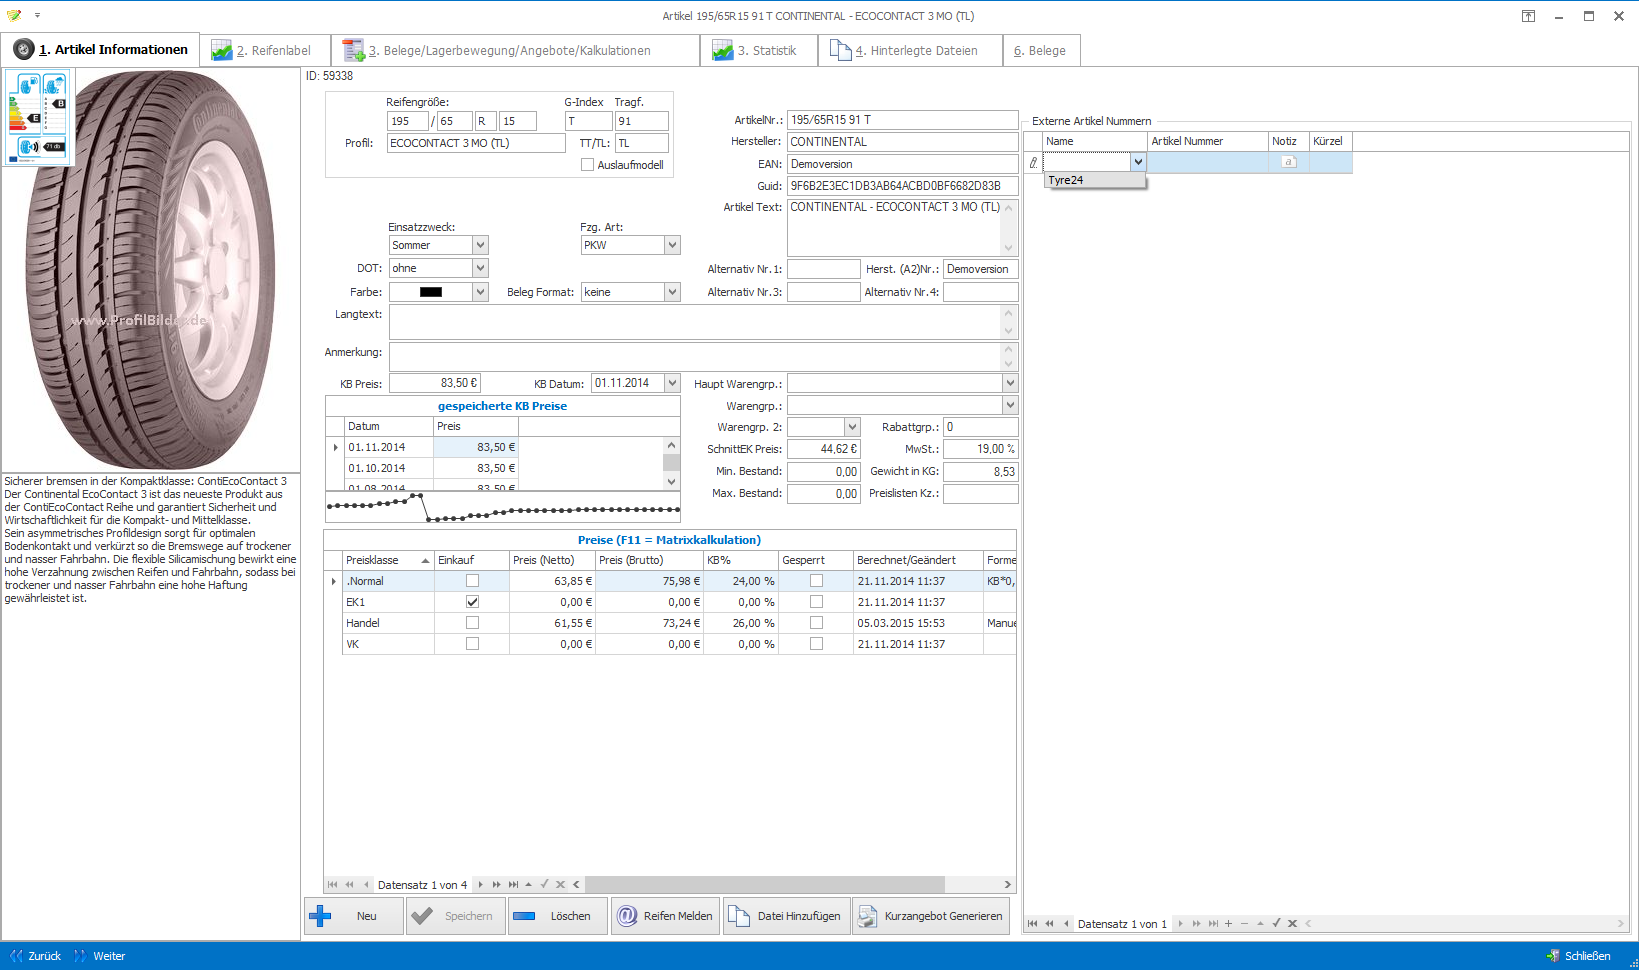Open the Statistik tab
Viewport: 1639px width, 970px height.
click(x=758, y=50)
